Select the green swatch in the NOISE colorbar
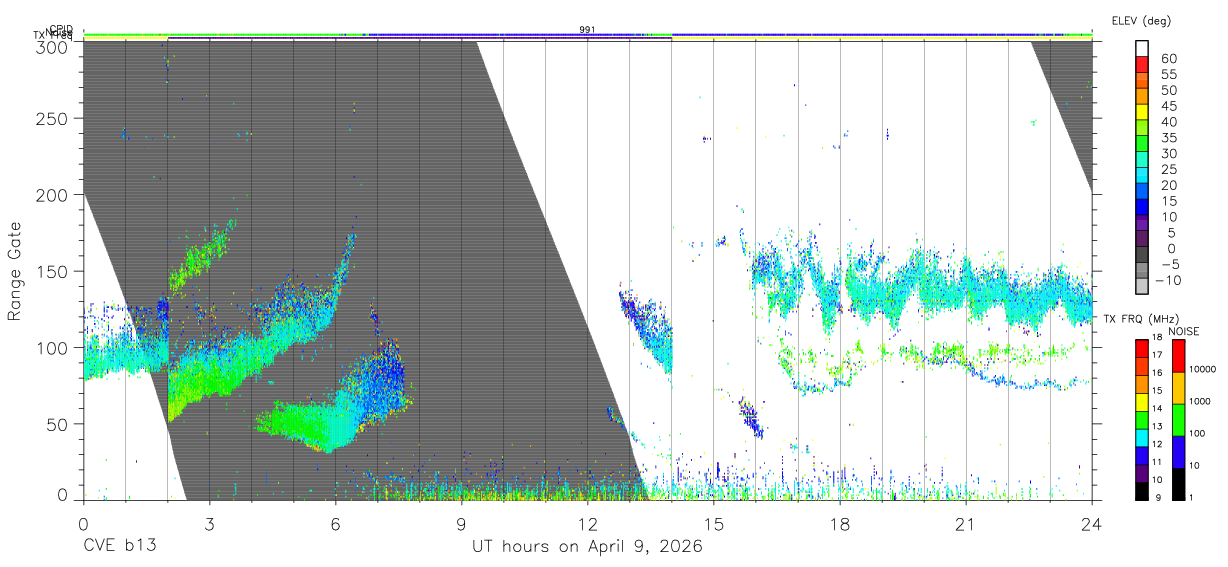1228x567 pixels. [1179, 419]
